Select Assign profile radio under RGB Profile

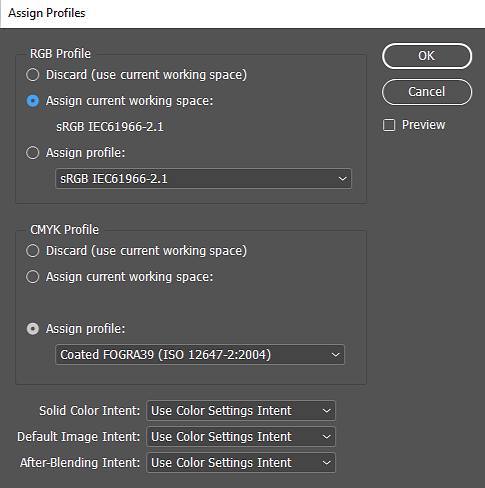(33, 153)
